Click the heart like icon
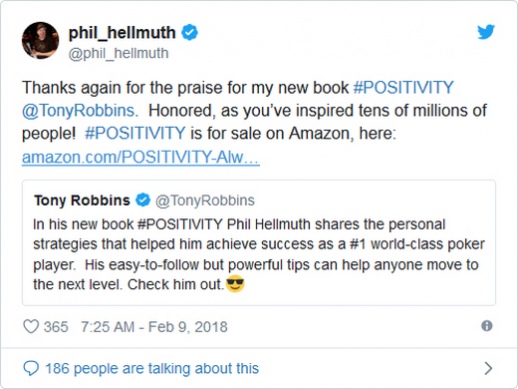518x389 pixels. coord(31,326)
